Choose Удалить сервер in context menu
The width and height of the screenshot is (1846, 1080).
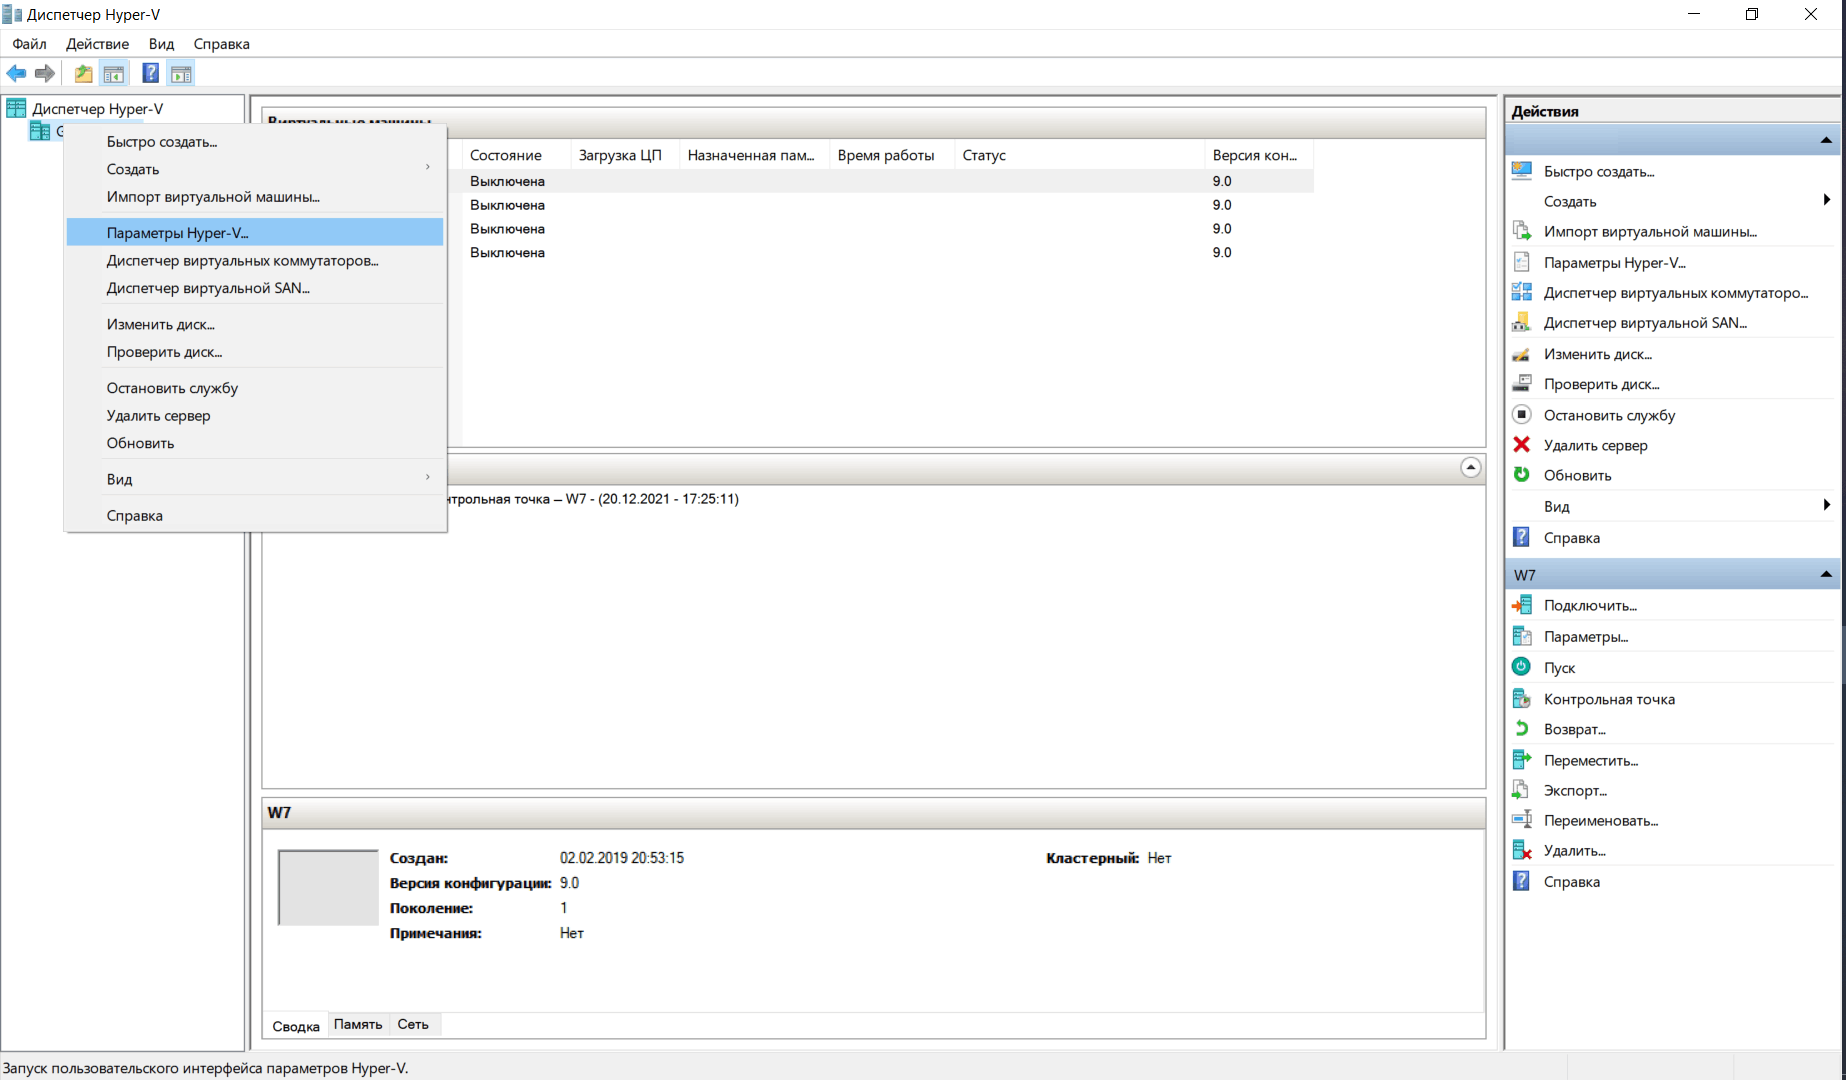255,415
